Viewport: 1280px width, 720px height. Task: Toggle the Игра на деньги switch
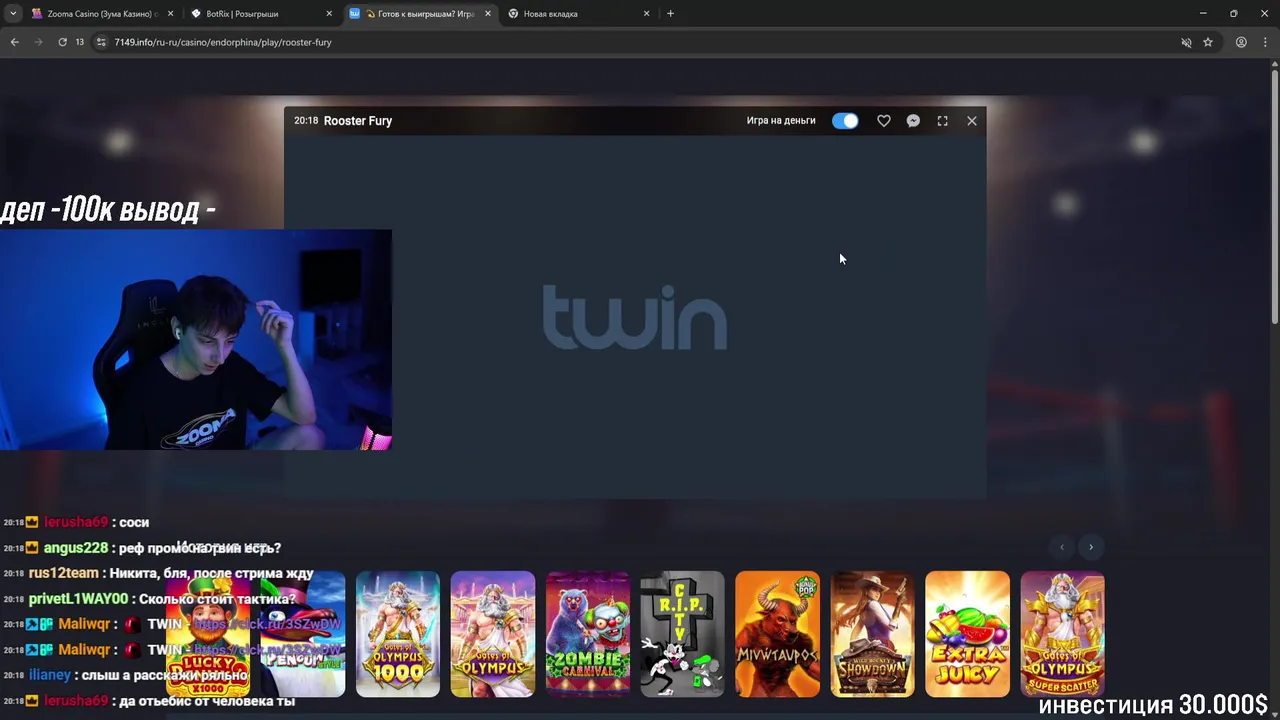pos(845,120)
